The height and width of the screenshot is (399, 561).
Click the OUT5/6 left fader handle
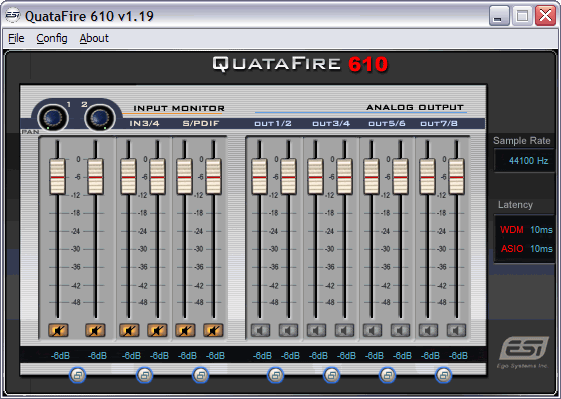pos(371,177)
